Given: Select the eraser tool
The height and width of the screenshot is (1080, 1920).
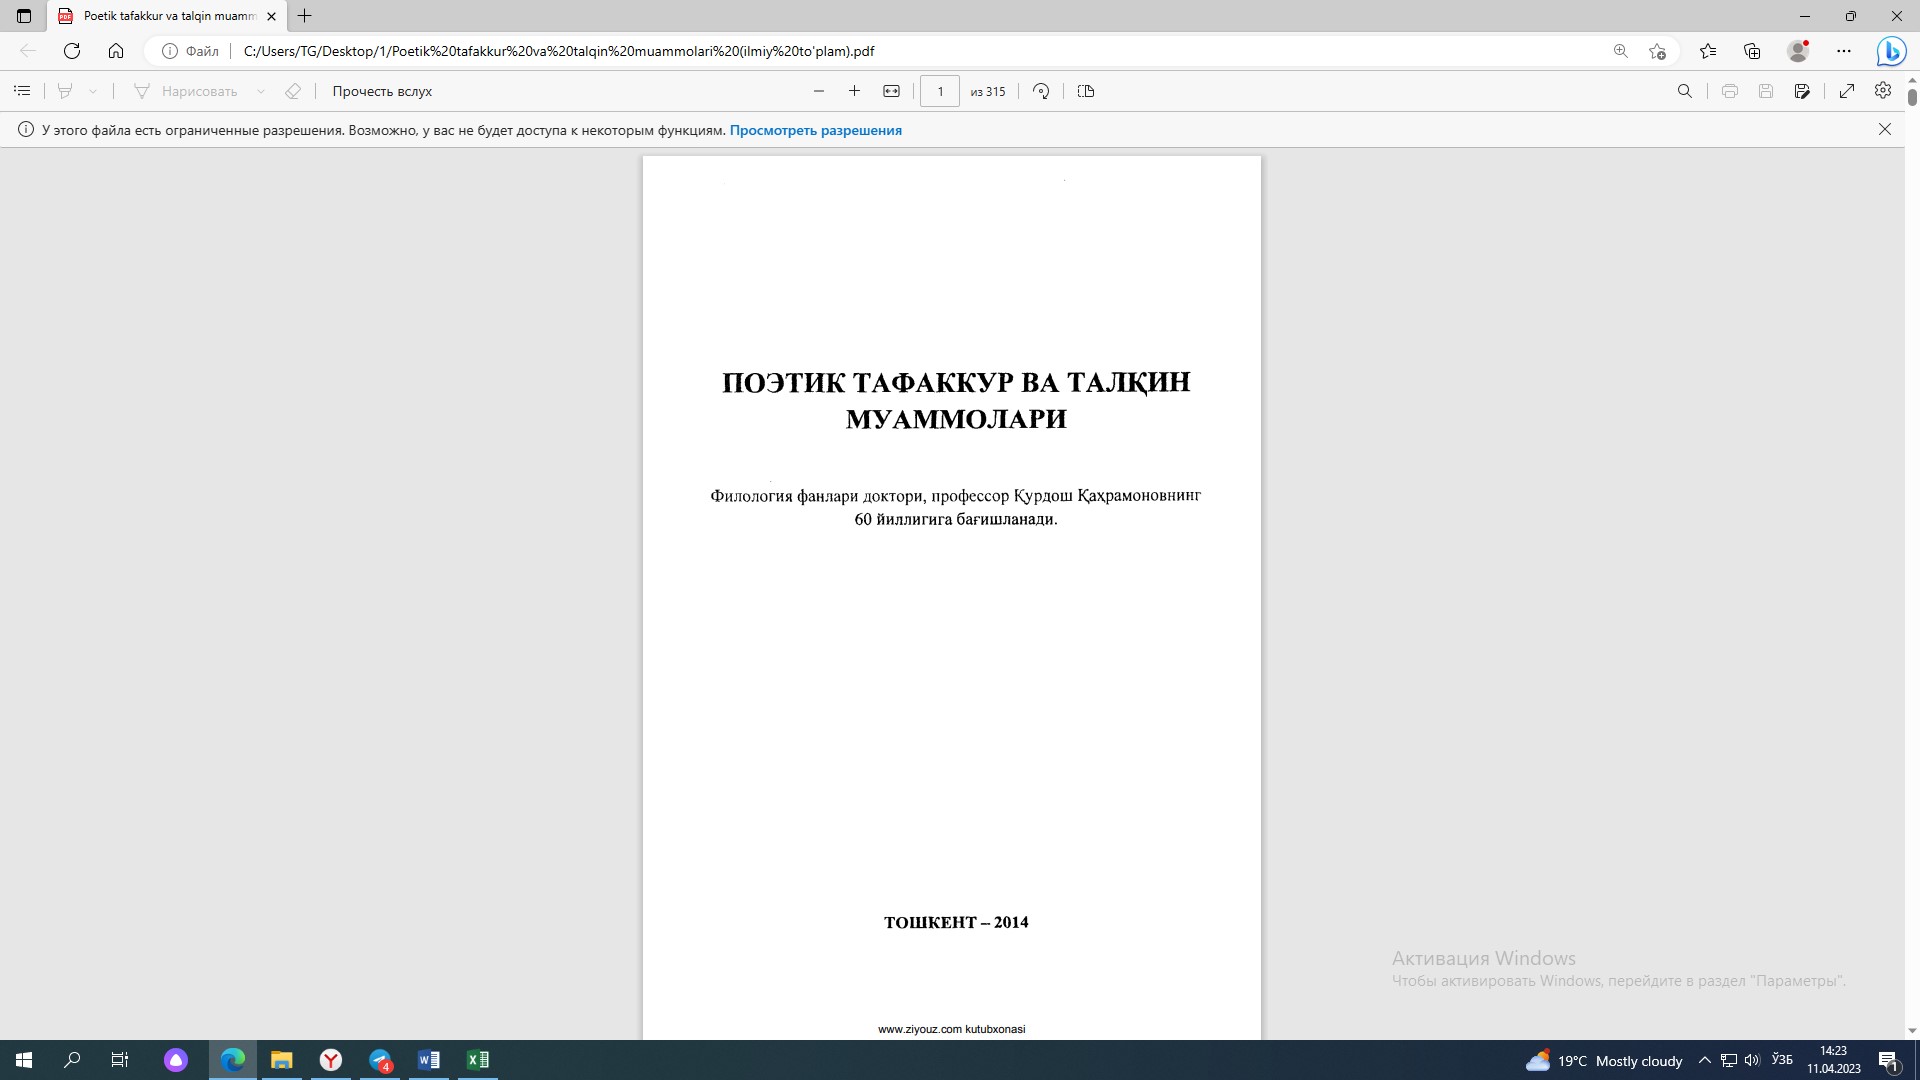Looking at the screenshot, I should (x=293, y=91).
